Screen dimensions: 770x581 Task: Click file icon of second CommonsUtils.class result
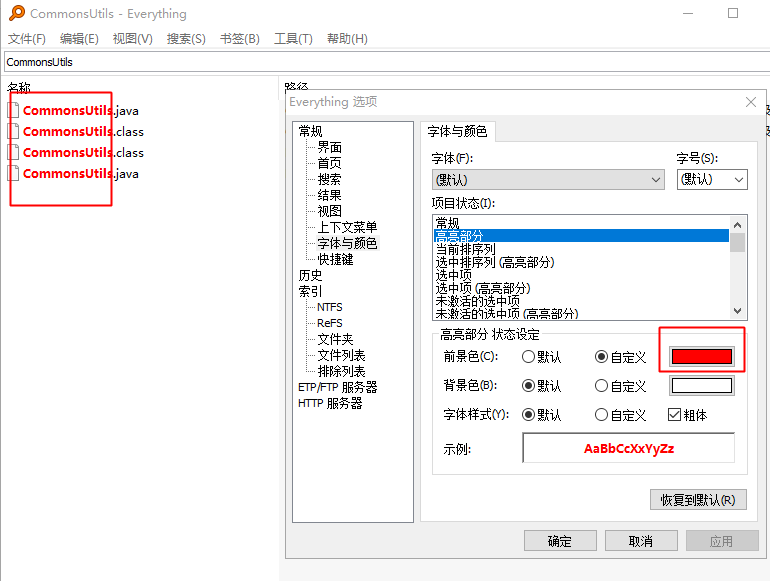click(14, 153)
